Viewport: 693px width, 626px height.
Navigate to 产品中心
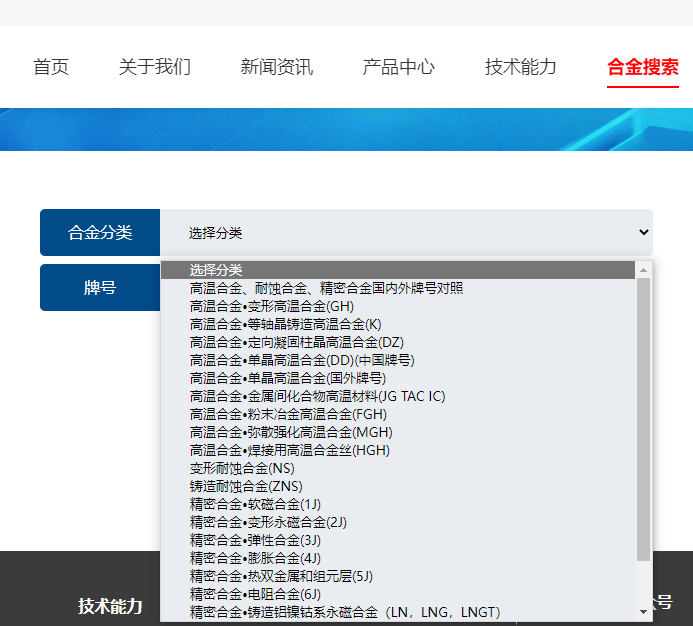[x=398, y=67]
